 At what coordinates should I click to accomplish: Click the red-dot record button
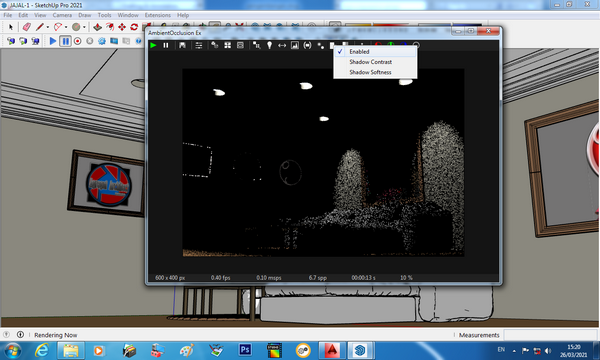(x=77, y=41)
